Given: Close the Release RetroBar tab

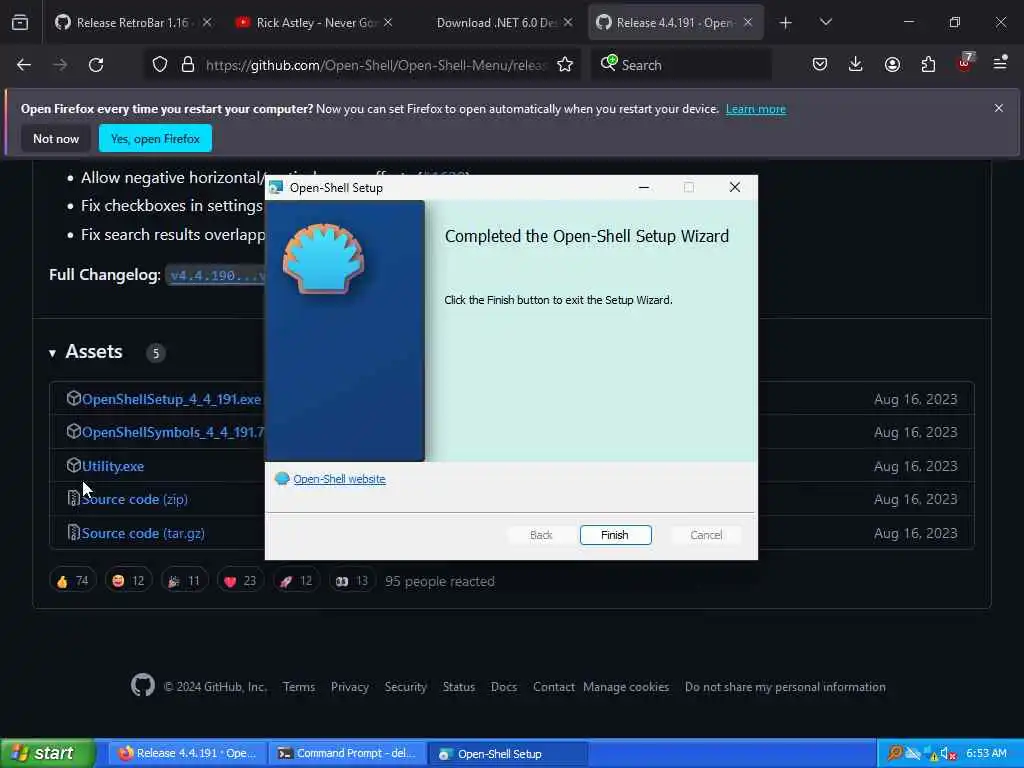Looking at the screenshot, I should pyautogui.click(x=207, y=23).
